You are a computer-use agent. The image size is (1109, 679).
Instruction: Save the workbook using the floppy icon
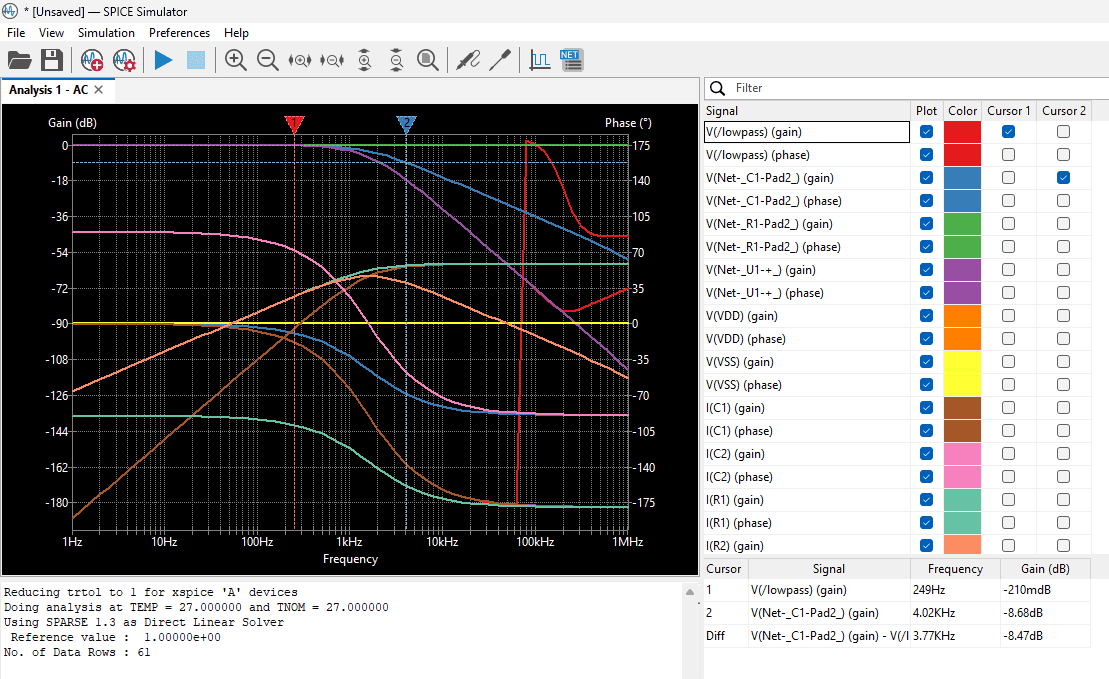[x=52, y=60]
